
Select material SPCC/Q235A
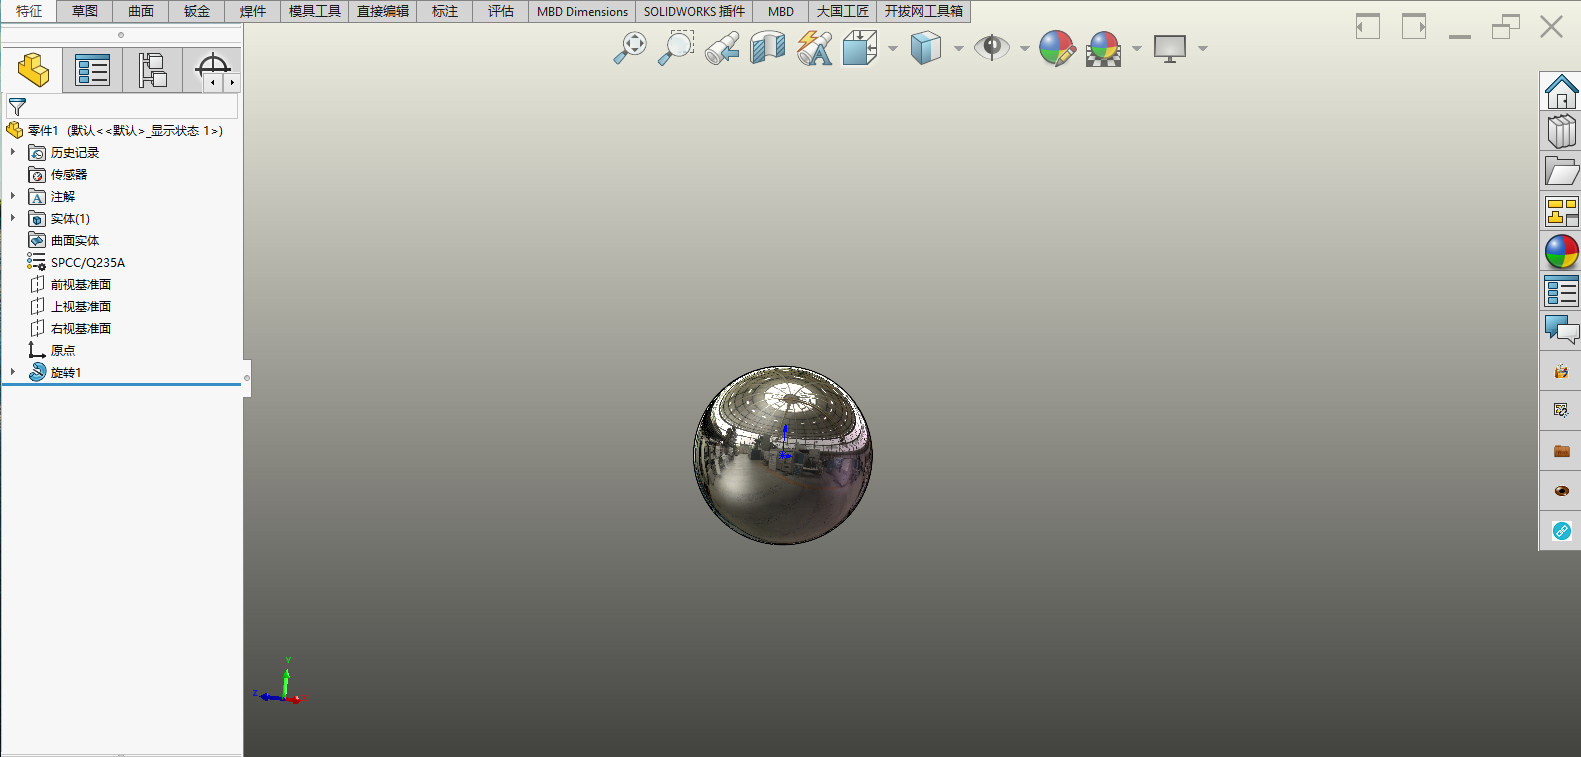[88, 262]
